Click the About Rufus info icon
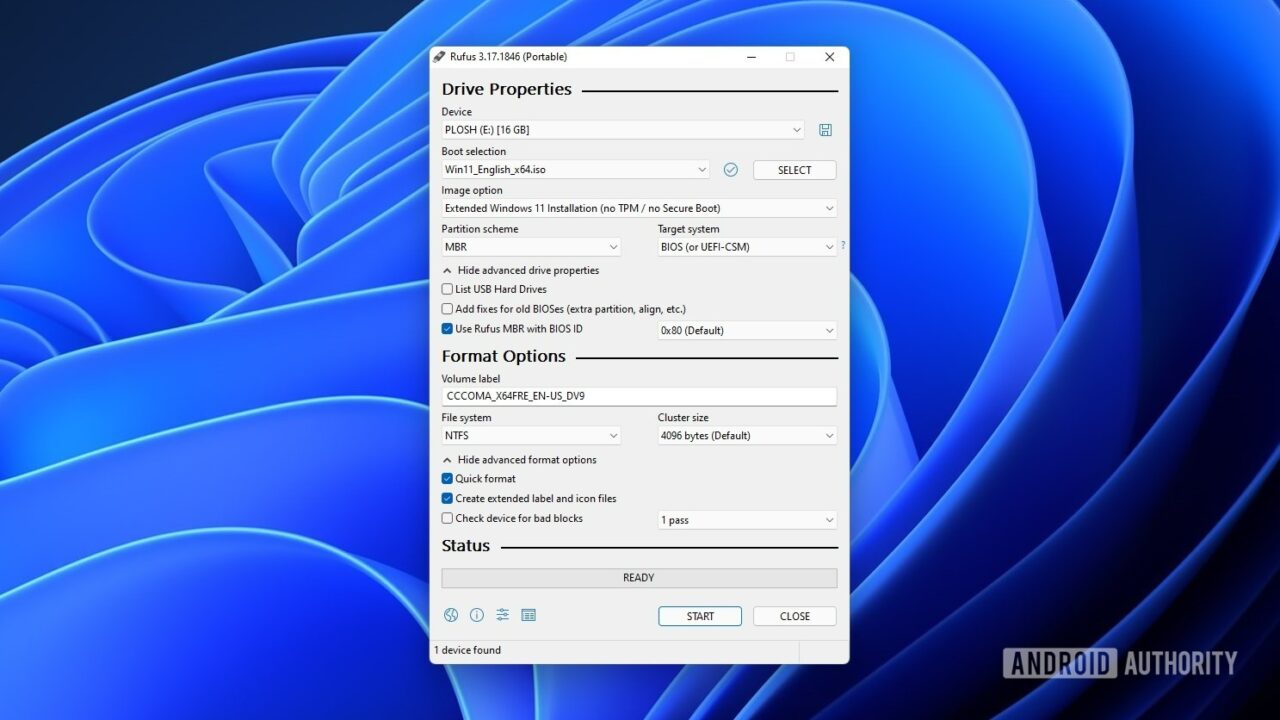The width and height of the screenshot is (1280, 720). (x=477, y=615)
